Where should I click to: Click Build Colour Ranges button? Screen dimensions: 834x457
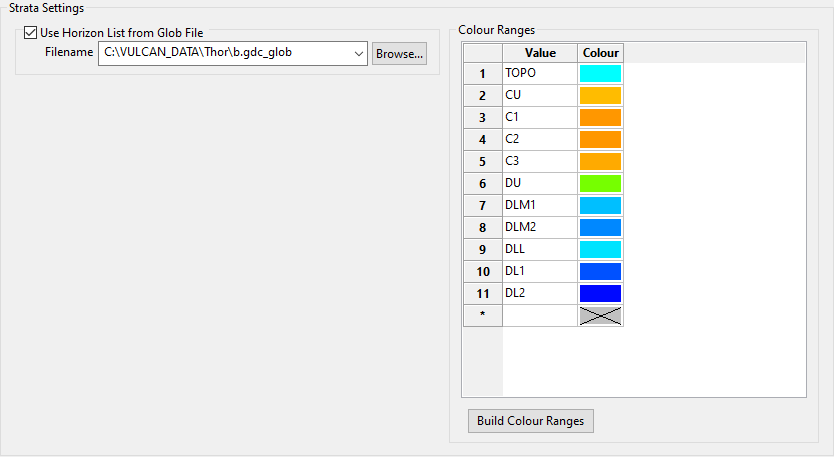tap(531, 420)
